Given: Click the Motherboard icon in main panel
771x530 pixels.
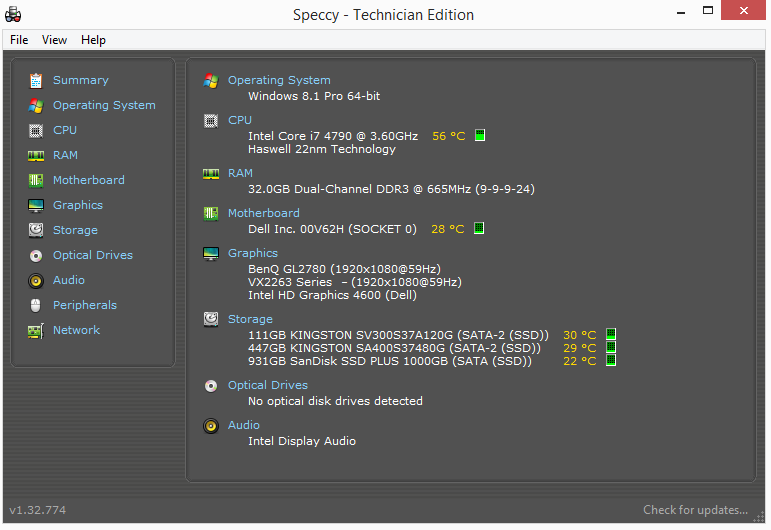Looking at the screenshot, I should (211, 213).
